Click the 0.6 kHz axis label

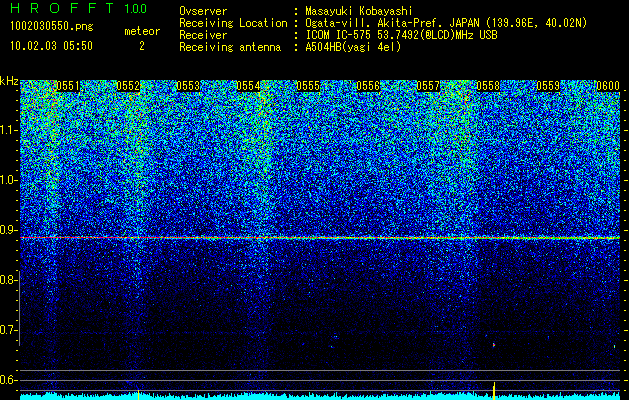point(9,380)
